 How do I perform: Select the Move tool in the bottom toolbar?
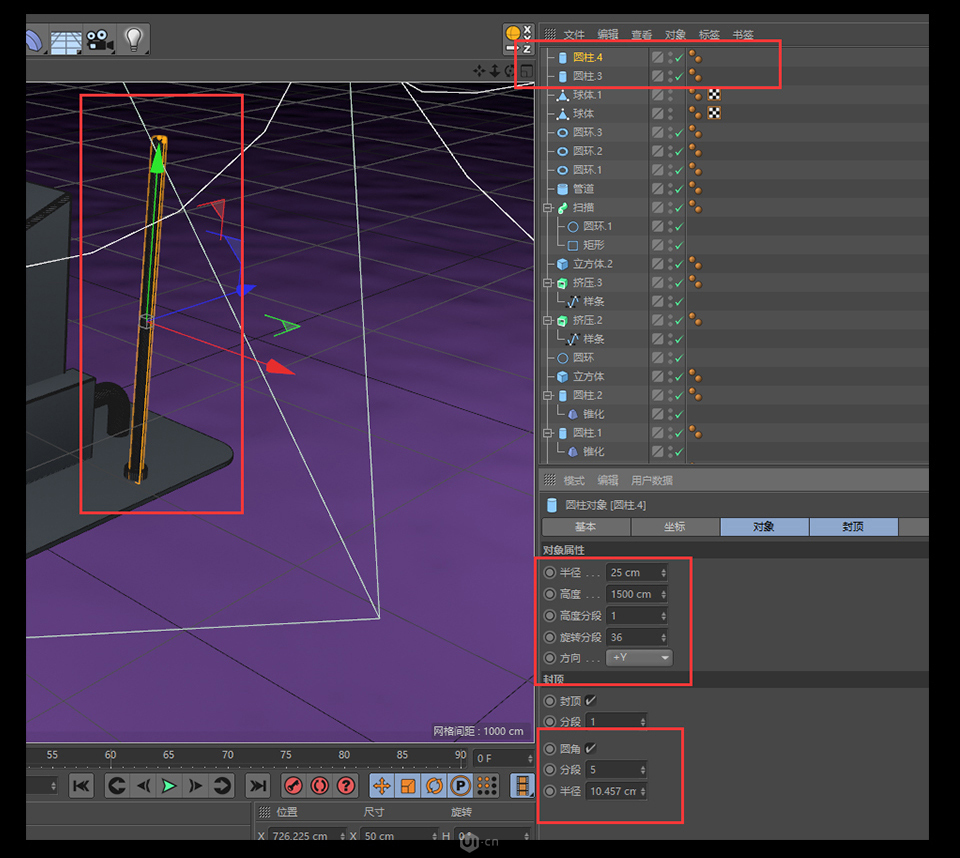382,786
